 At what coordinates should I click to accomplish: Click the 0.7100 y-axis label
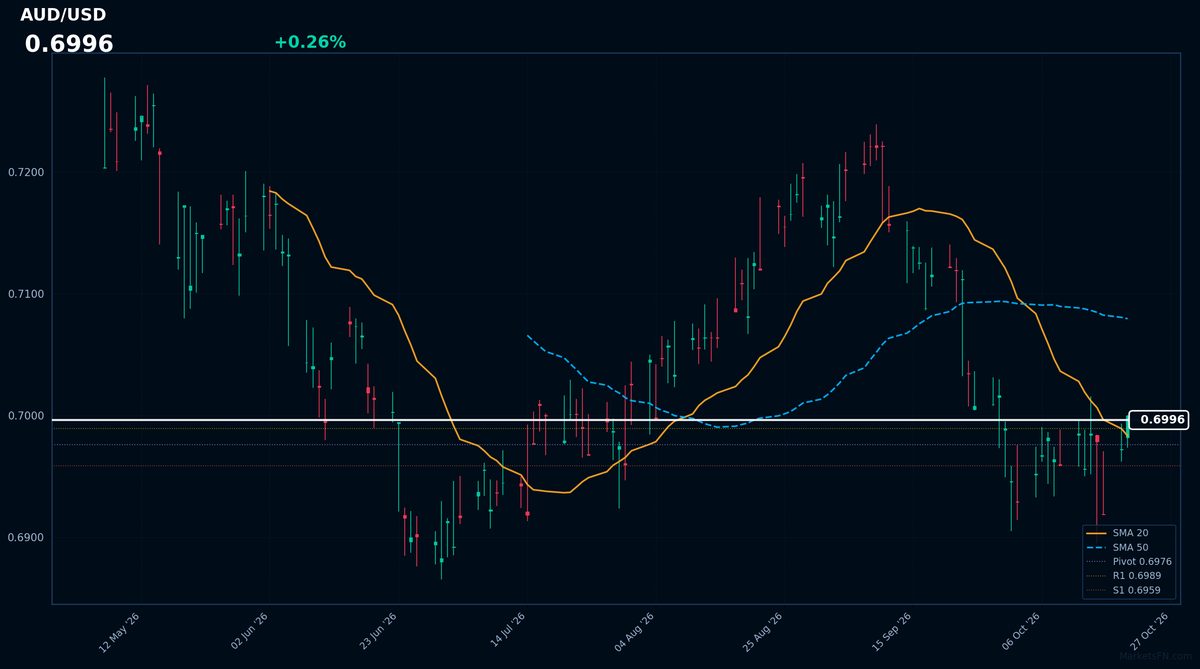pos(26,294)
